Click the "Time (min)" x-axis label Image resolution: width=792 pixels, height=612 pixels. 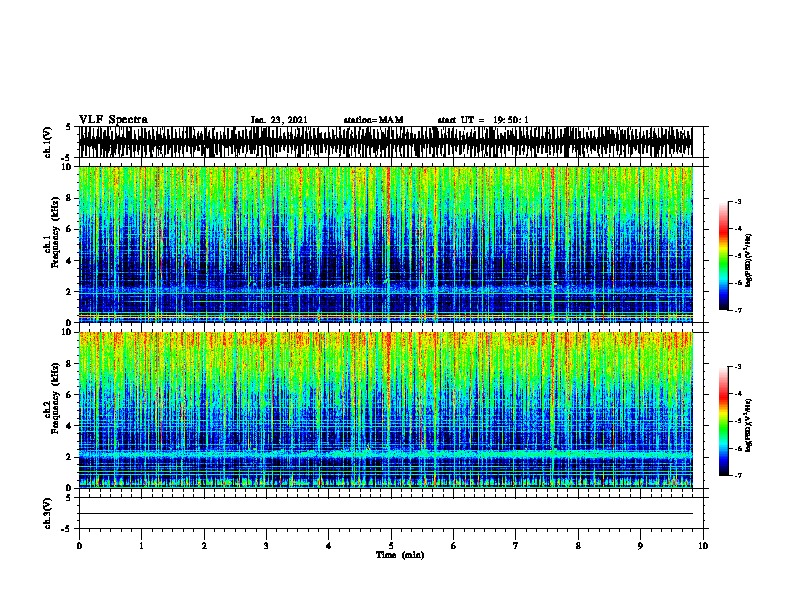pyautogui.click(x=400, y=555)
